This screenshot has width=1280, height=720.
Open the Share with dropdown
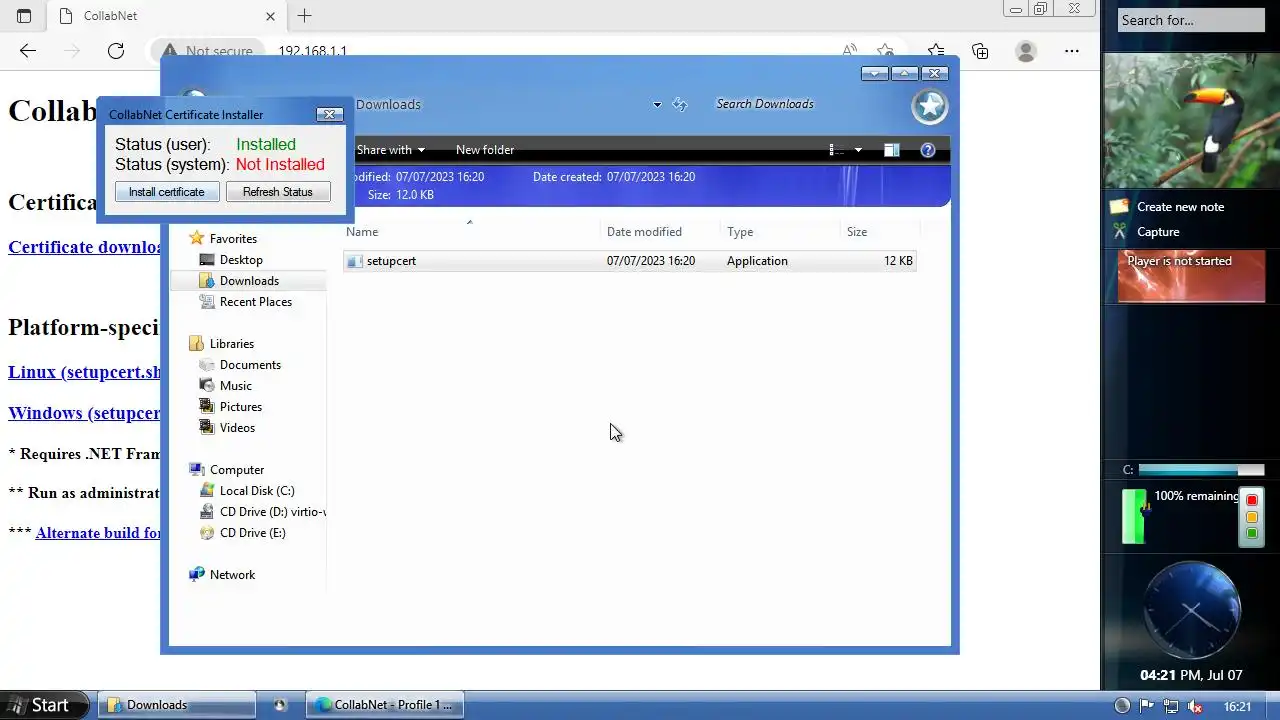390,150
